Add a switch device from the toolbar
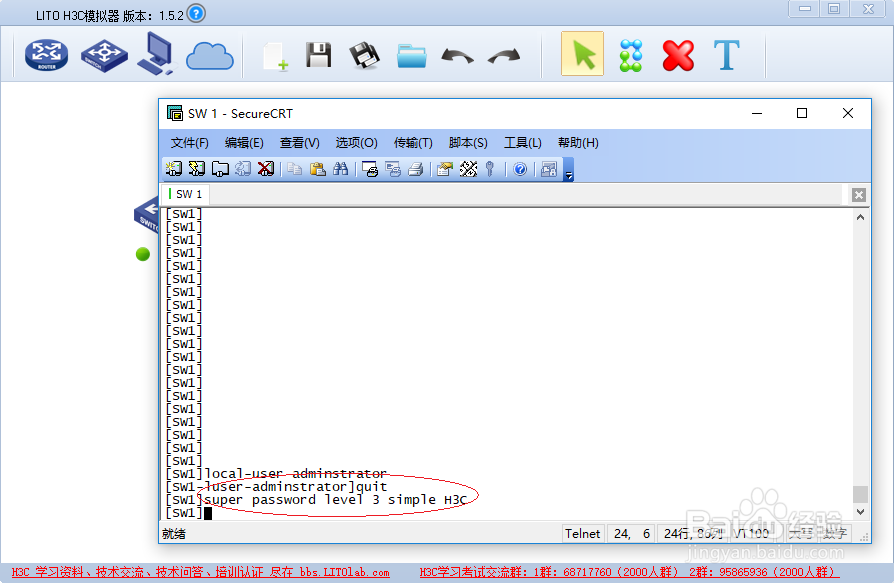Screen dimensions: 894x583 (104, 55)
